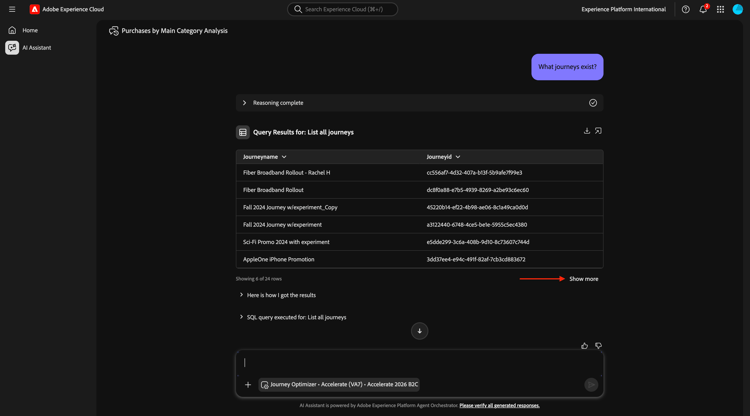
Task: Download the query results
Action: click(586, 131)
